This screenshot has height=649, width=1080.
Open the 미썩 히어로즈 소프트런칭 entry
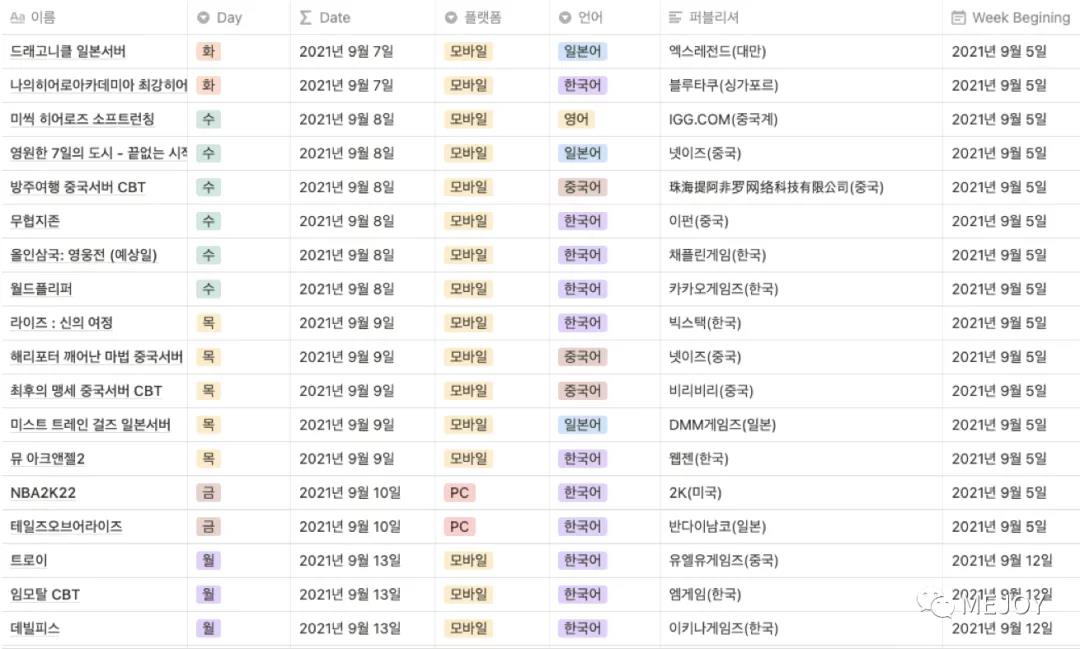pyautogui.click(x=82, y=119)
